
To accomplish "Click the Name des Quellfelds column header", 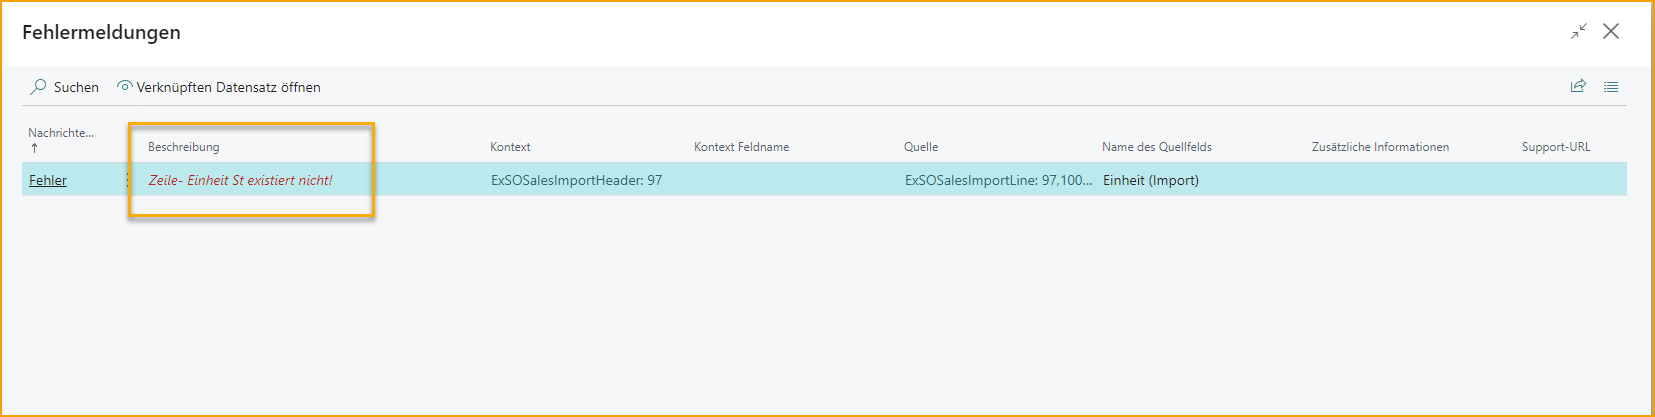I will point(1156,147).
